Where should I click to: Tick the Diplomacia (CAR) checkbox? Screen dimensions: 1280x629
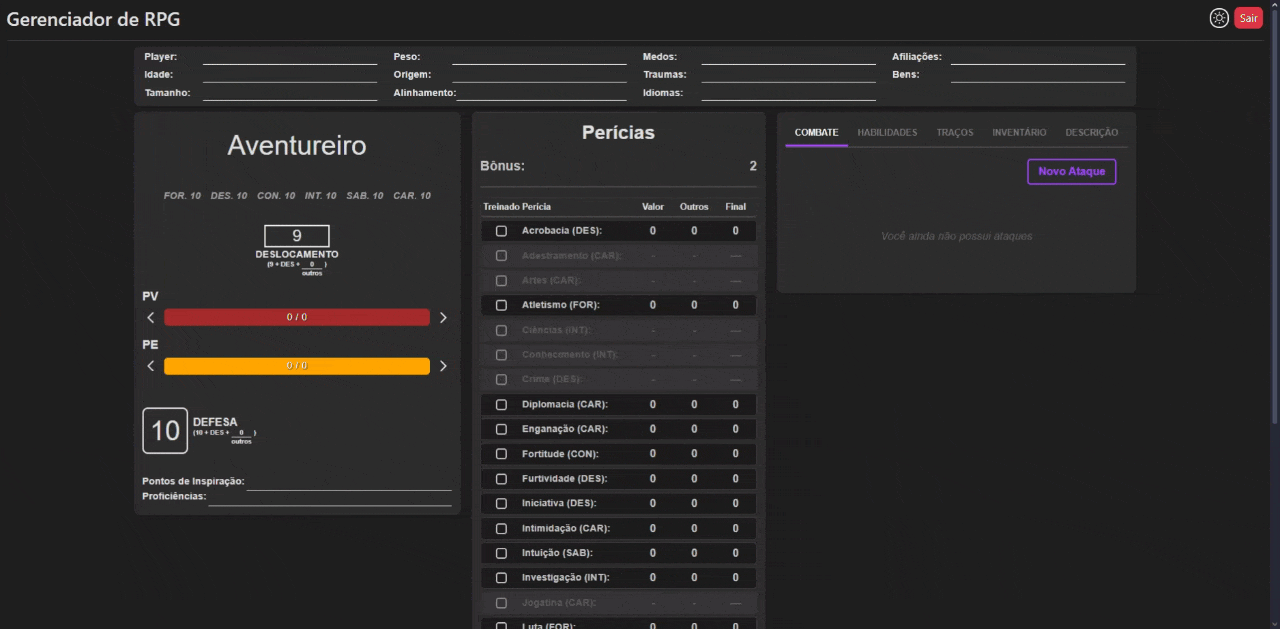pyautogui.click(x=501, y=404)
